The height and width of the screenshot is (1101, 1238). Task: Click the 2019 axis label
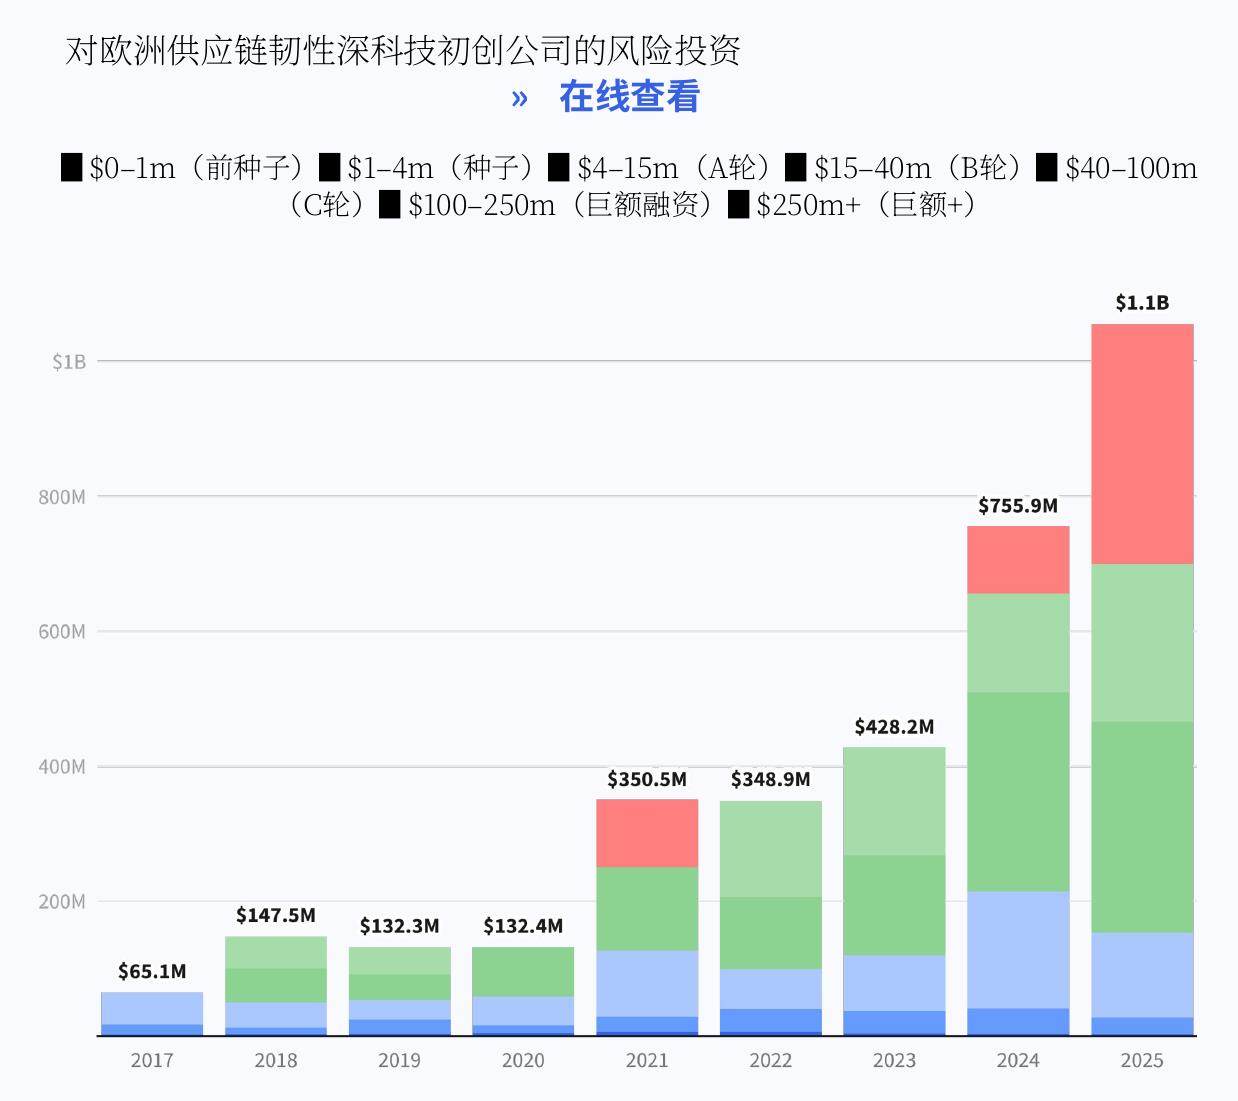pyautogui.click(x=399, y=1060)
